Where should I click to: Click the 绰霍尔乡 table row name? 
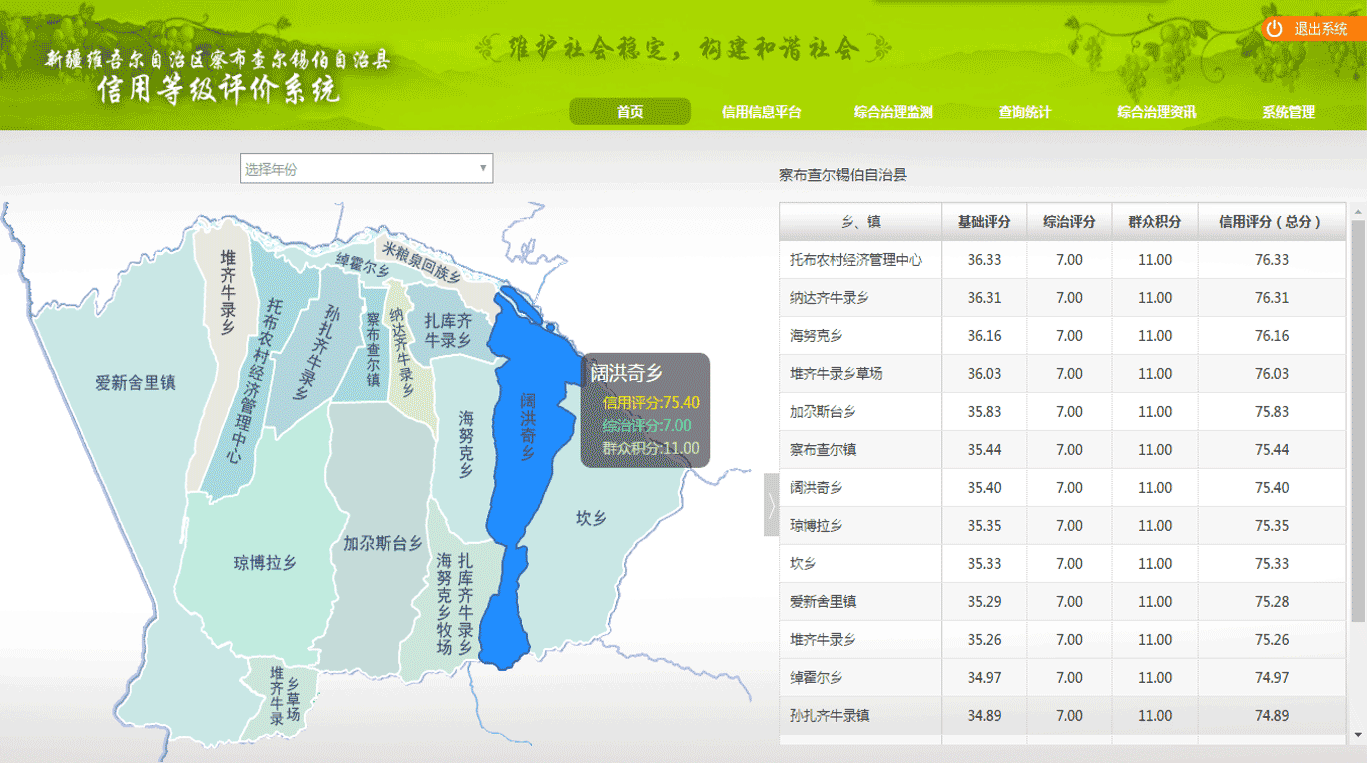point(816,678)
